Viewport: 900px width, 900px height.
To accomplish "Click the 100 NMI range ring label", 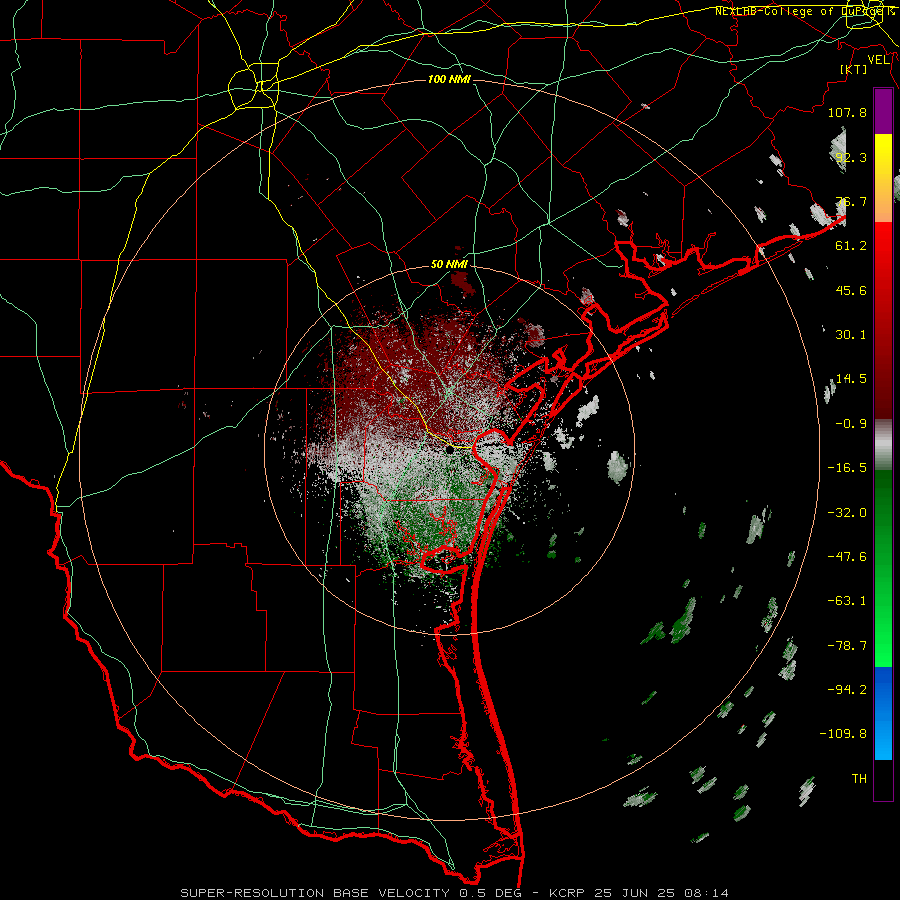I will pos(449,79).
